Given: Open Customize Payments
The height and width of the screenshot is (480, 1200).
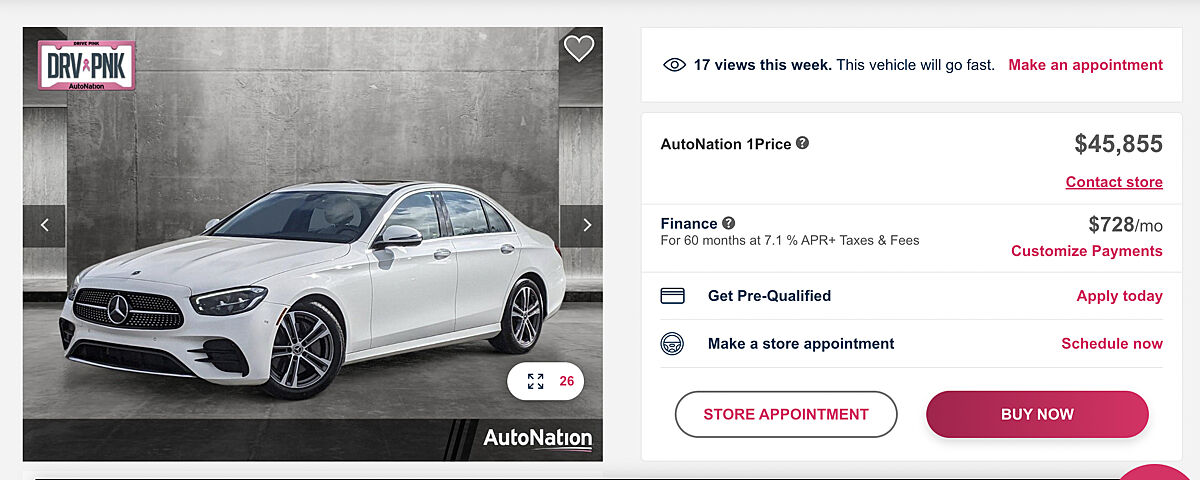Looking at the screenshot, I should [1086, 251].
